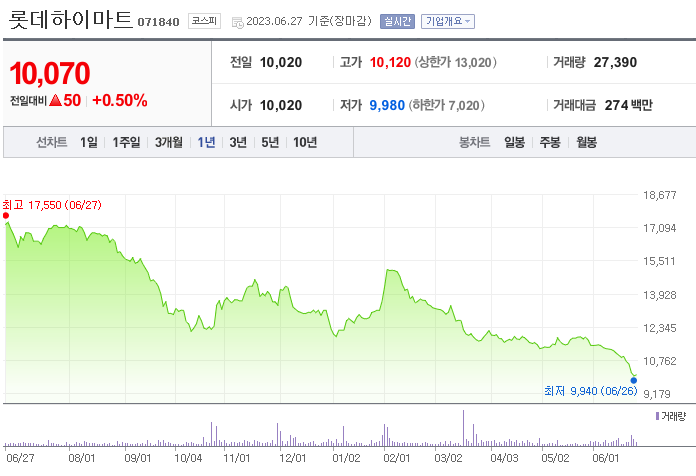Viewport: 696px width, 476px height.
Task: Click the 전일 value 10,020
Action: [x=281, y=63]
